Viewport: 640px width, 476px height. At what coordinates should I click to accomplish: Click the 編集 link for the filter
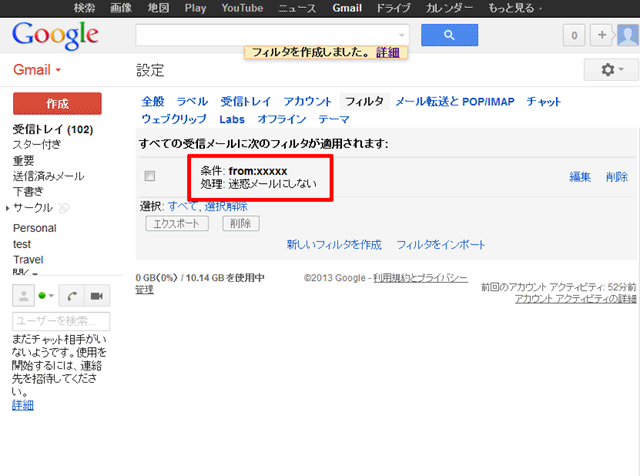580,177
